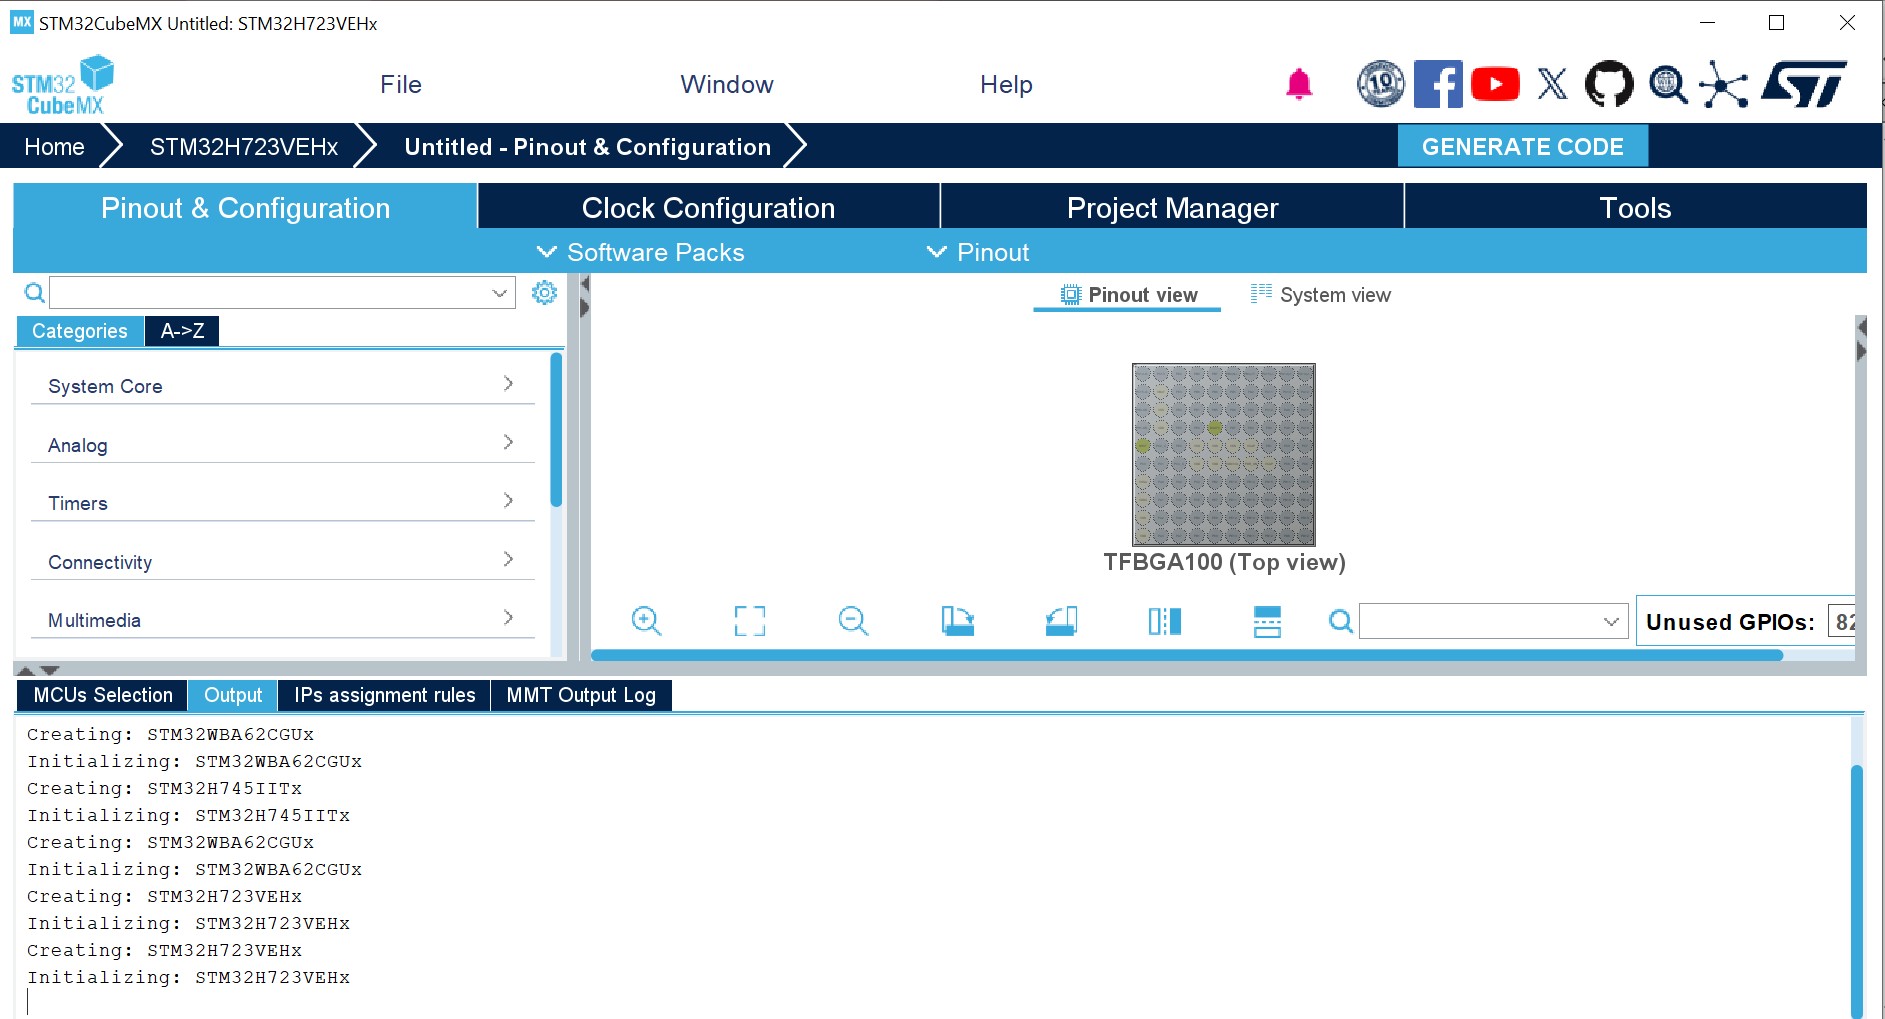Click the ST logo icon
1885x1019 pixels.
point(1804,84)
